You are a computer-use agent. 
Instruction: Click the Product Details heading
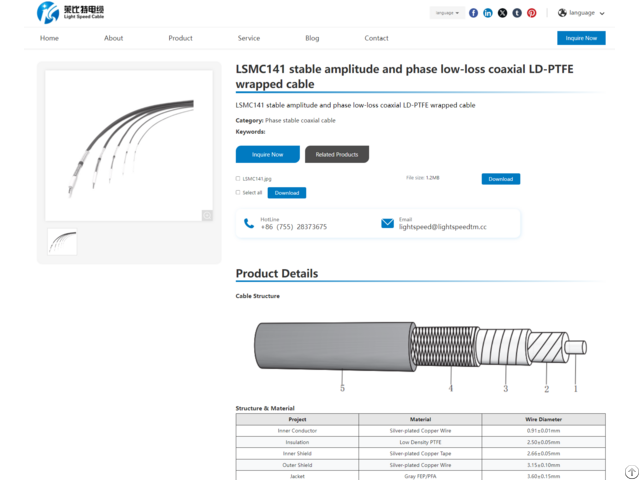pyautogui.click(x=277, y=273)
